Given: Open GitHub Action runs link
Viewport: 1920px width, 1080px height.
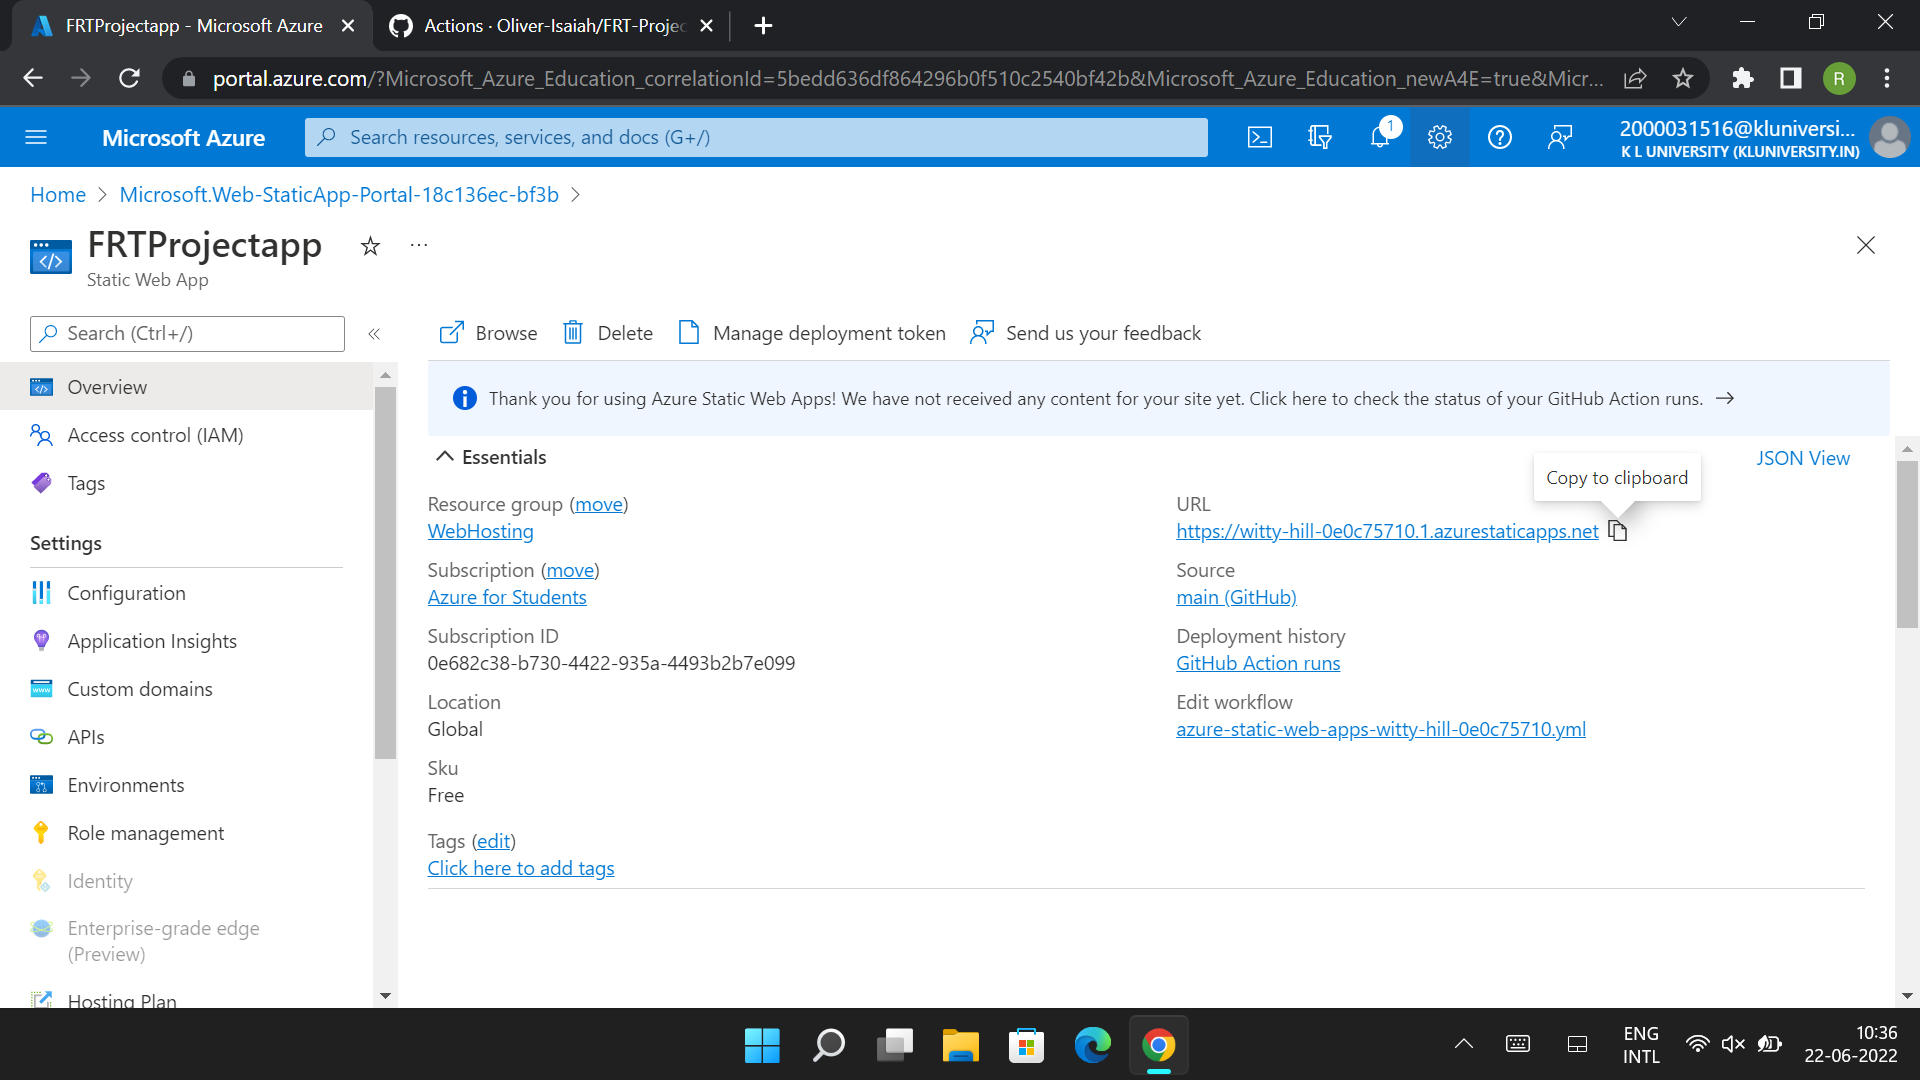Looking at the screenshot, I should click(x=1258, y=663).
